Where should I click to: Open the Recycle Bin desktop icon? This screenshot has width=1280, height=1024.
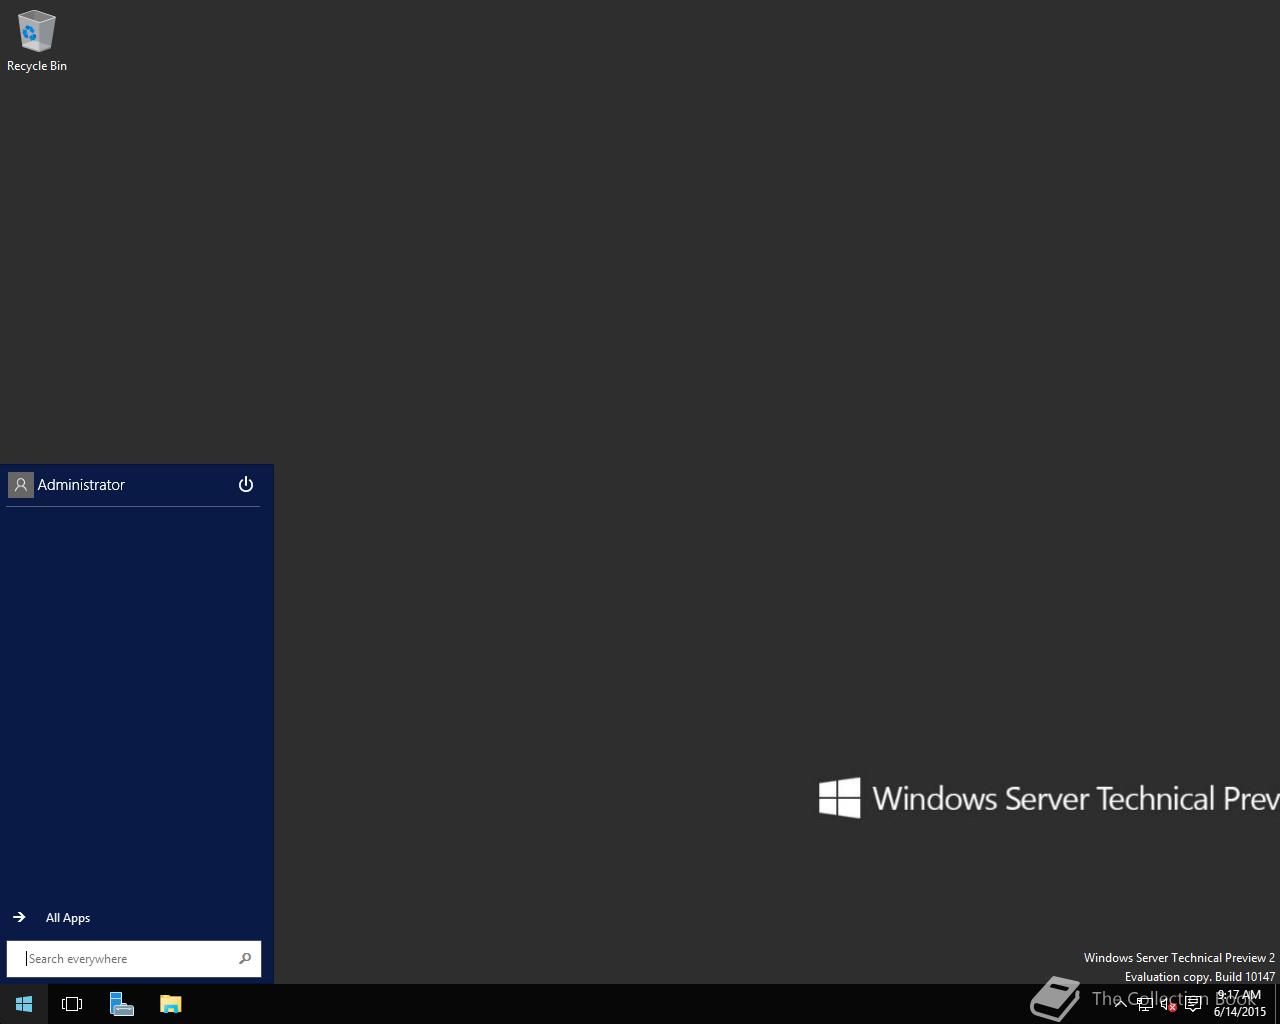coord(36,42)
